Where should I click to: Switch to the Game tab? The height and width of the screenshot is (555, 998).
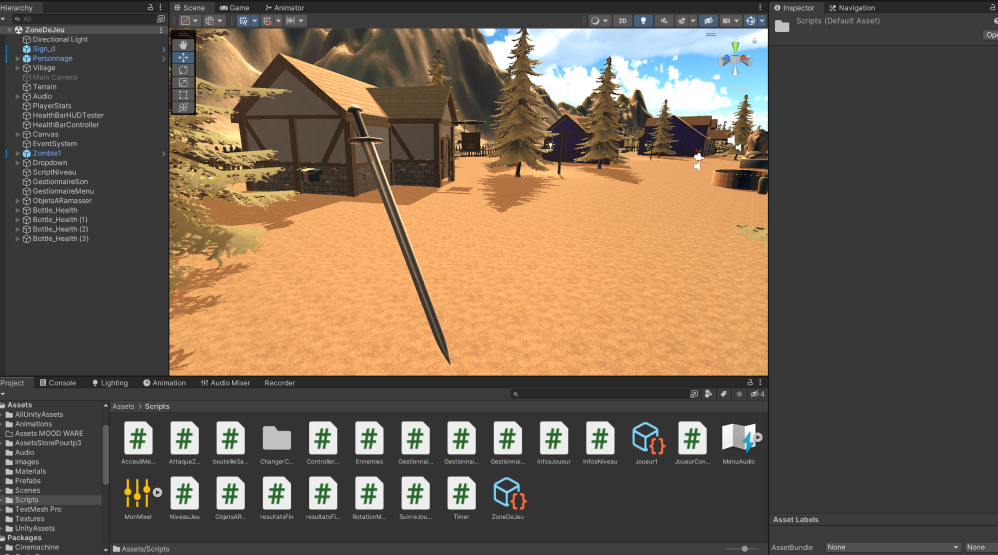pyautogui.click(x=234, y=7)
